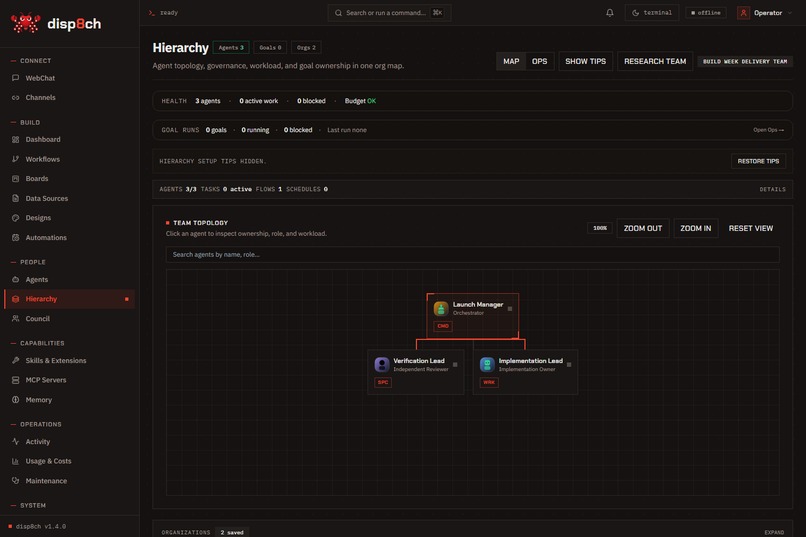Open Usage & Costs chart icon

click(x=15, y=461)
